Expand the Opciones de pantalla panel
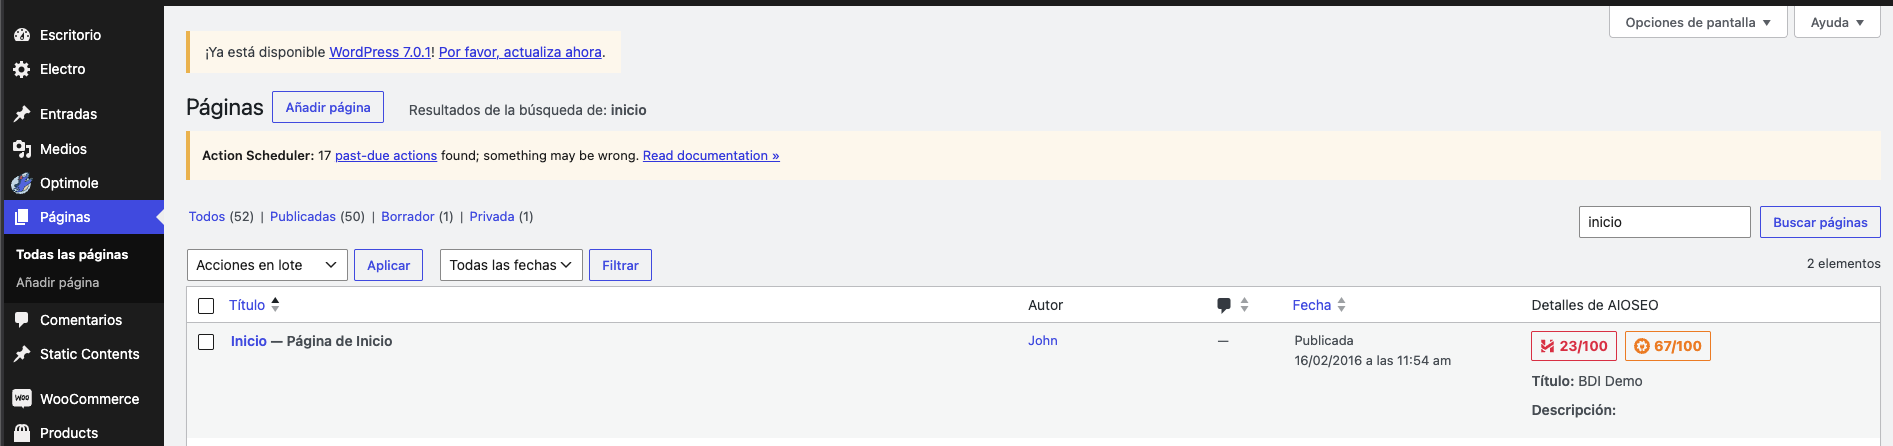The width and height of the screenshot is (1893, 446). click(x=1698, y=22)
